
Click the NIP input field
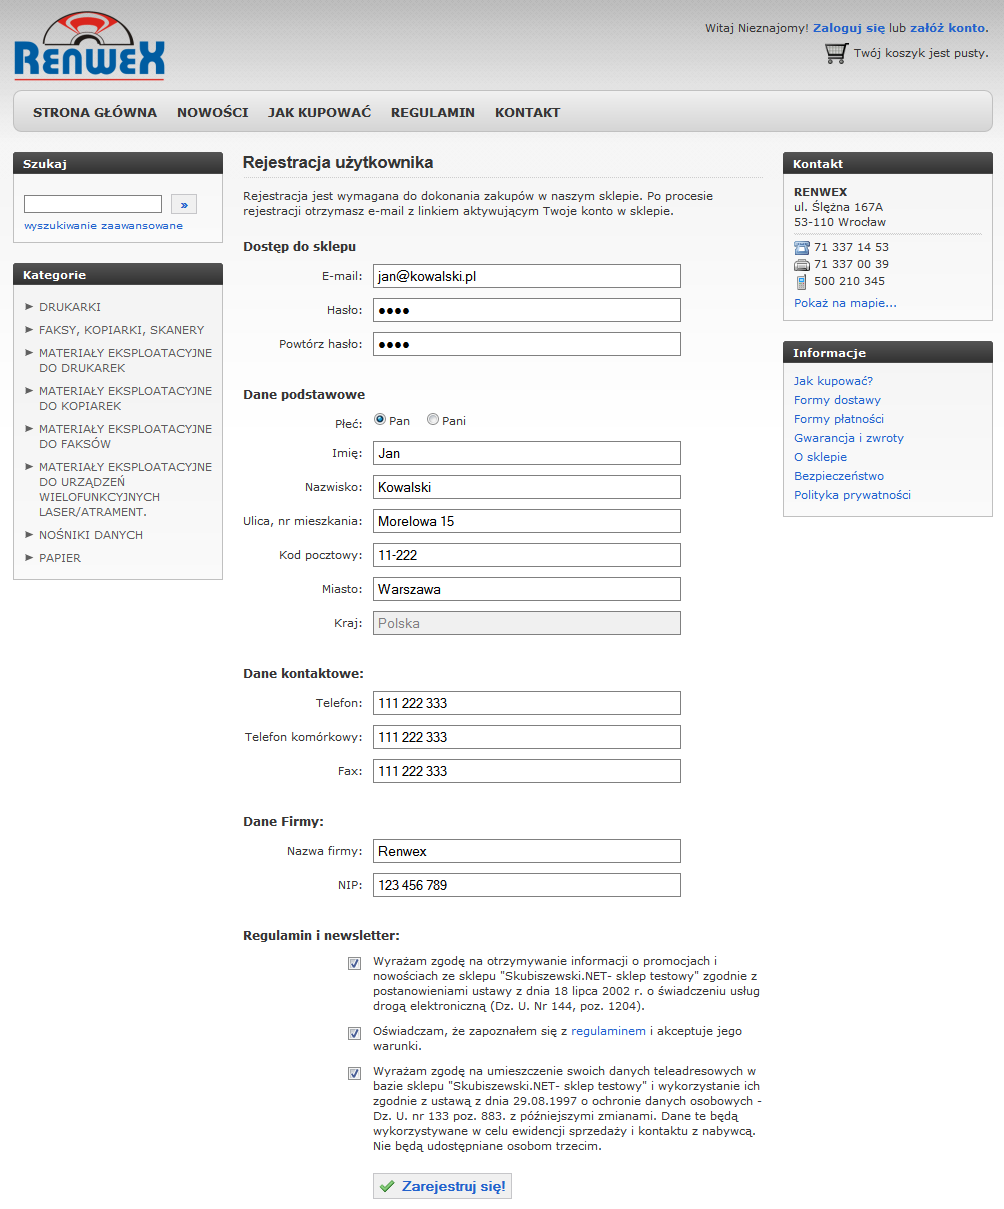527,885
